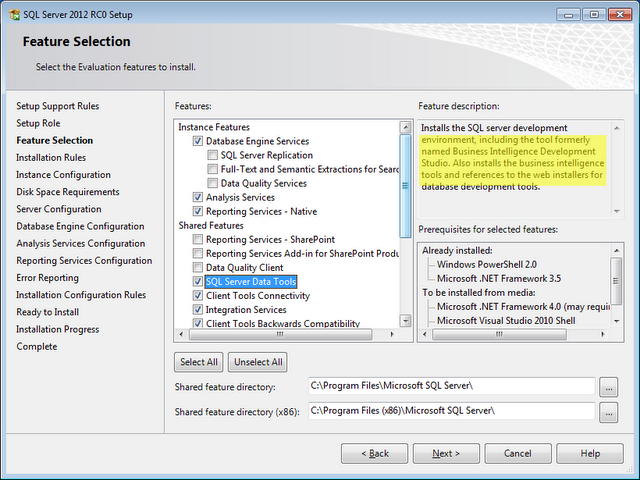The height and width of the screenshot is (480, 640).
Task: Click Features list scroll left arrow
Action: click(181, 334)
